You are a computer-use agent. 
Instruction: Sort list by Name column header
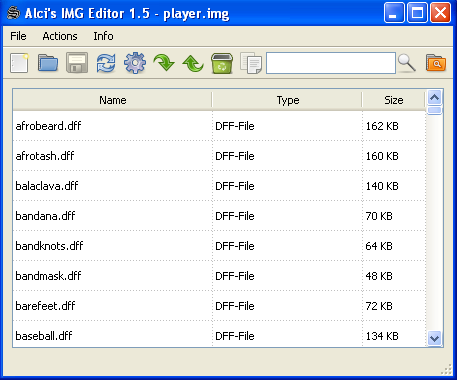pos(112,100)
